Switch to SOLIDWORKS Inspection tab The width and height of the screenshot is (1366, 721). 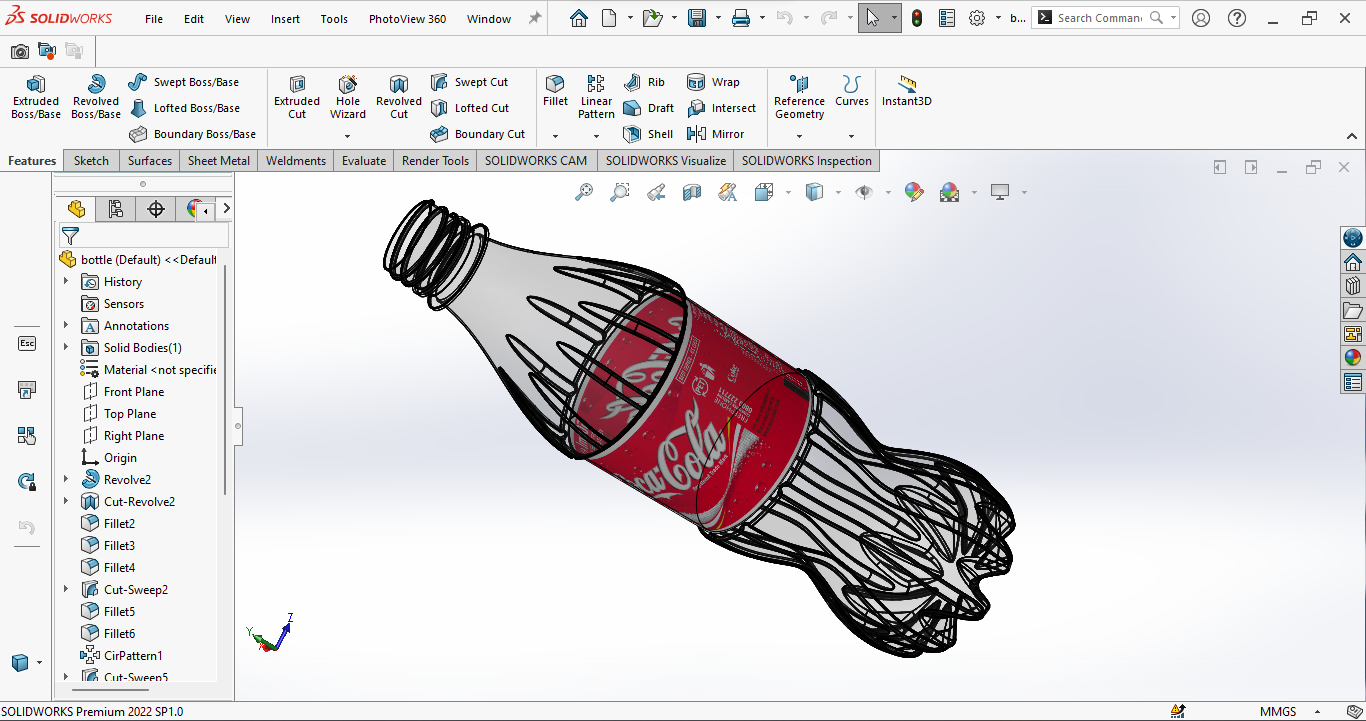point(807,161)
